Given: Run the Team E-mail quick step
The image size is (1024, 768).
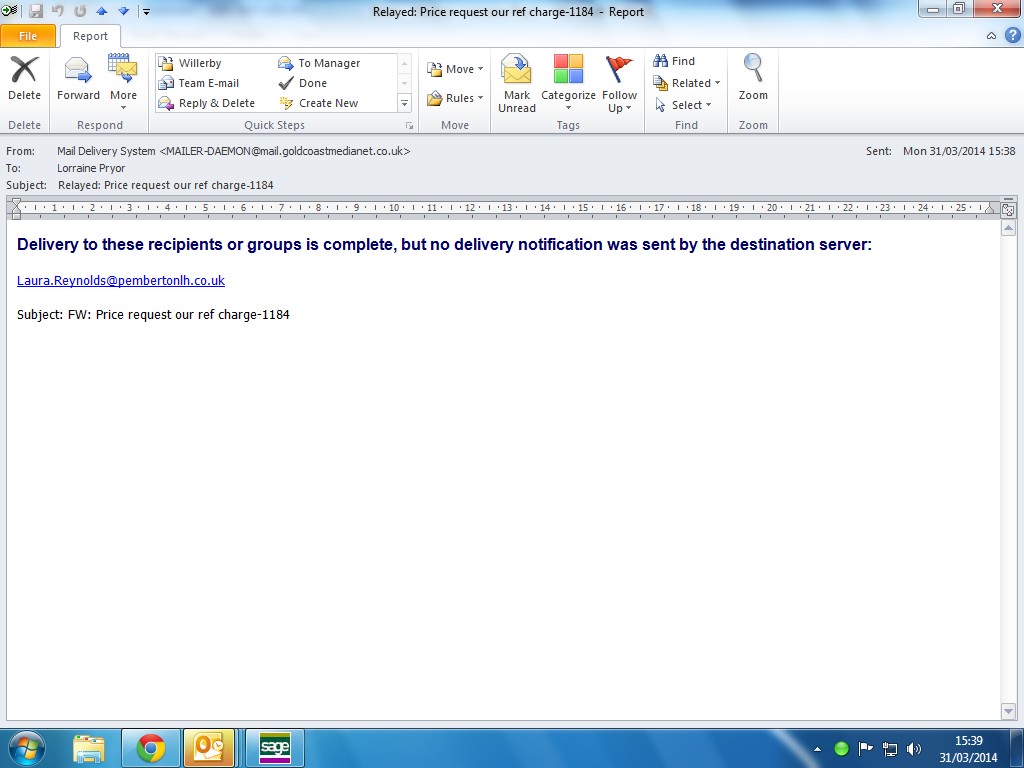Looking at the screenshot, I should point(199,83).
